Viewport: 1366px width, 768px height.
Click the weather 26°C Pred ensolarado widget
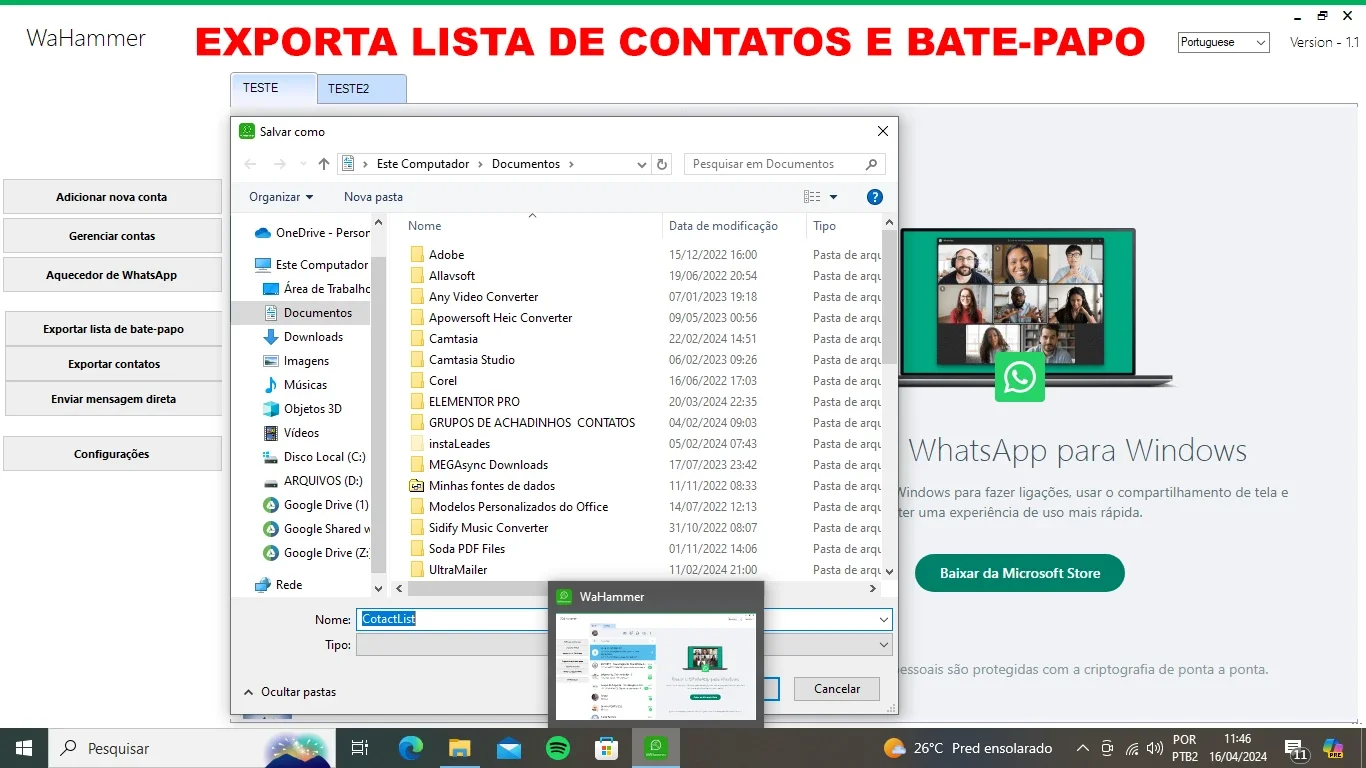[x=968, y=748]
